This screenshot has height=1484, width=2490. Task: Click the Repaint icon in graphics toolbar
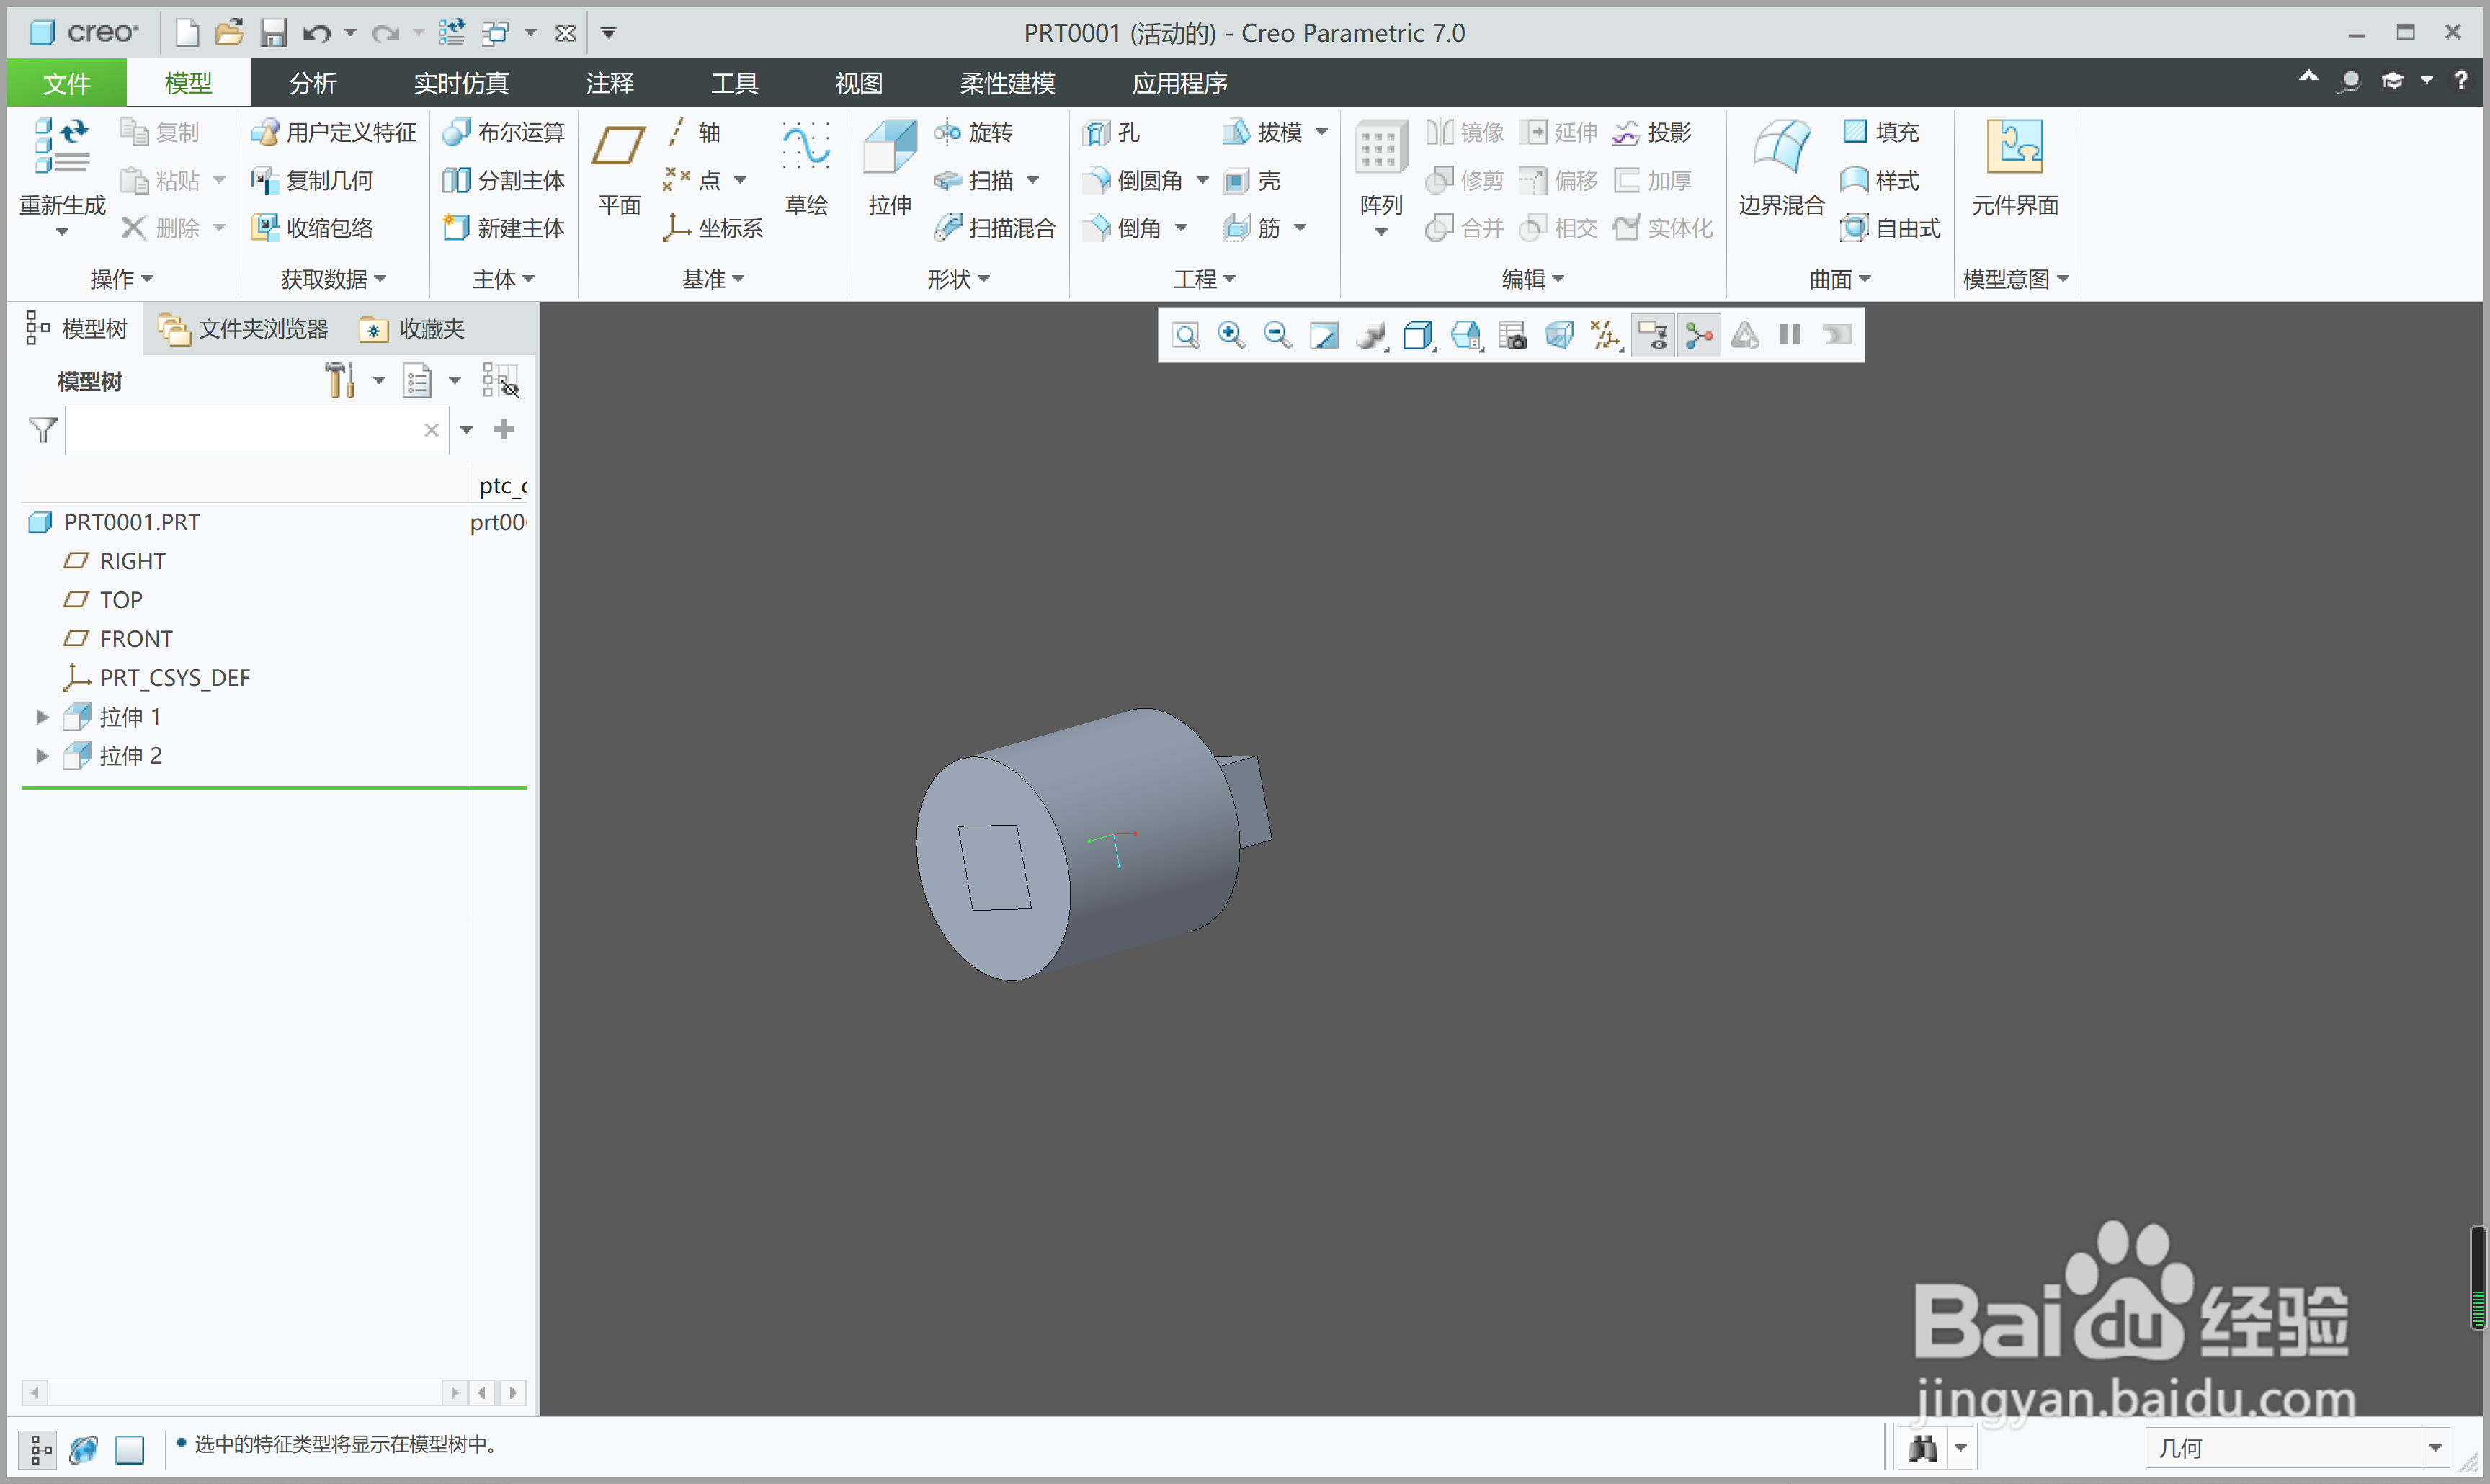[x=1324, y=335]
